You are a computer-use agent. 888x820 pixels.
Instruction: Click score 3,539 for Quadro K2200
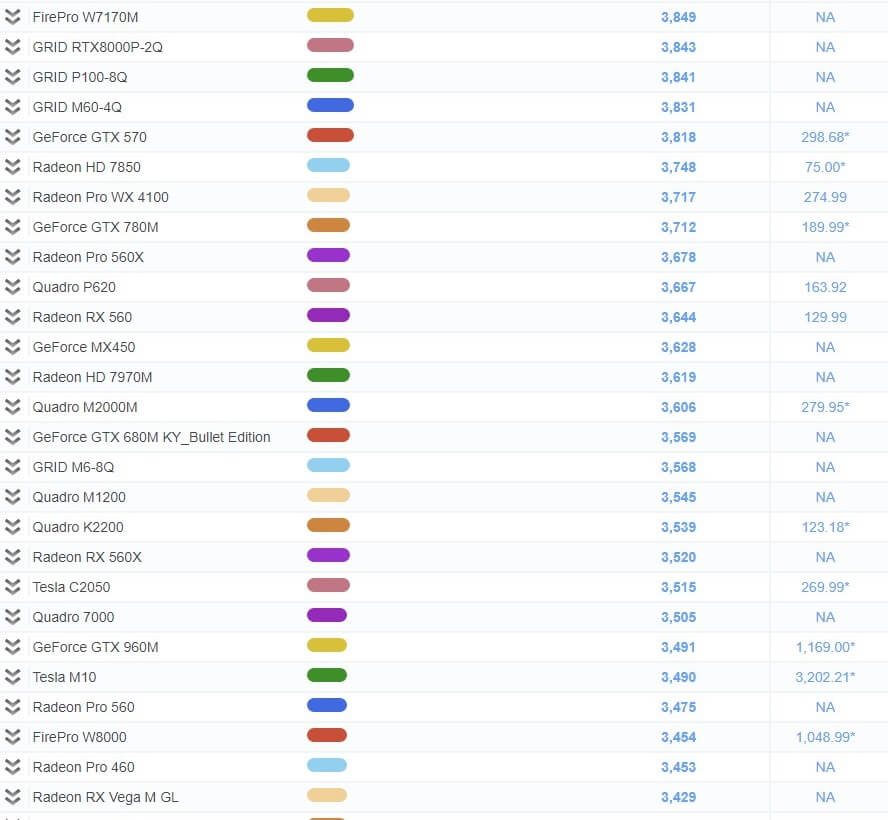coord(678,528)
